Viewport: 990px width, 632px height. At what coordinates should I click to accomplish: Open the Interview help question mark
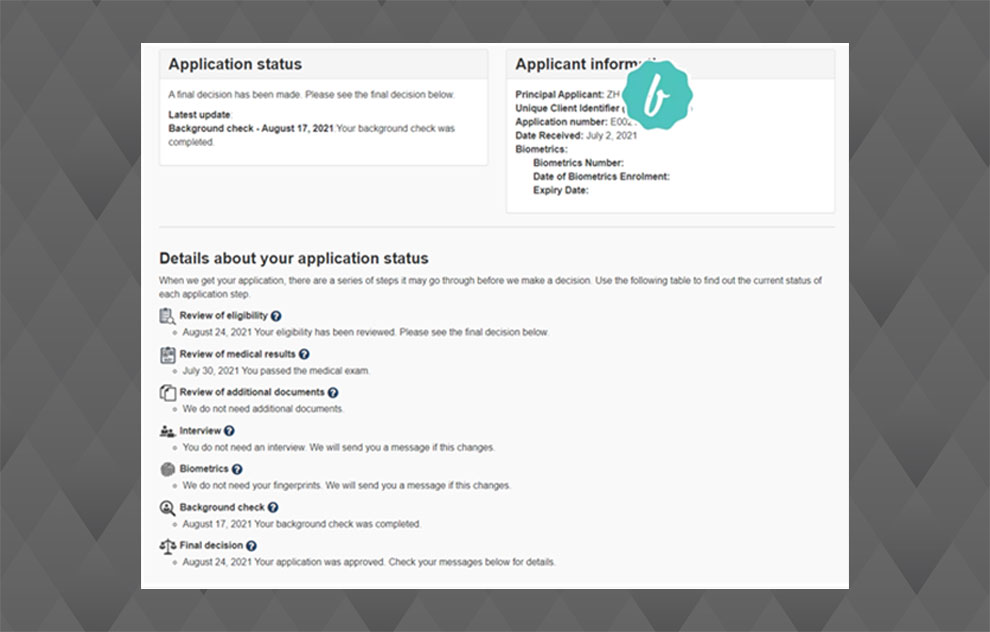point(229,431)
